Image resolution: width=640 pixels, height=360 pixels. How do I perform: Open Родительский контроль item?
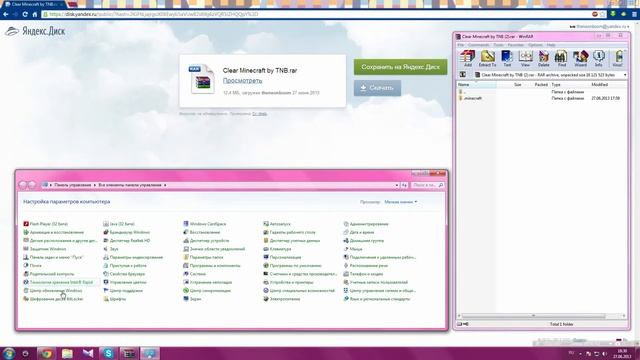[x=49, y=274]
